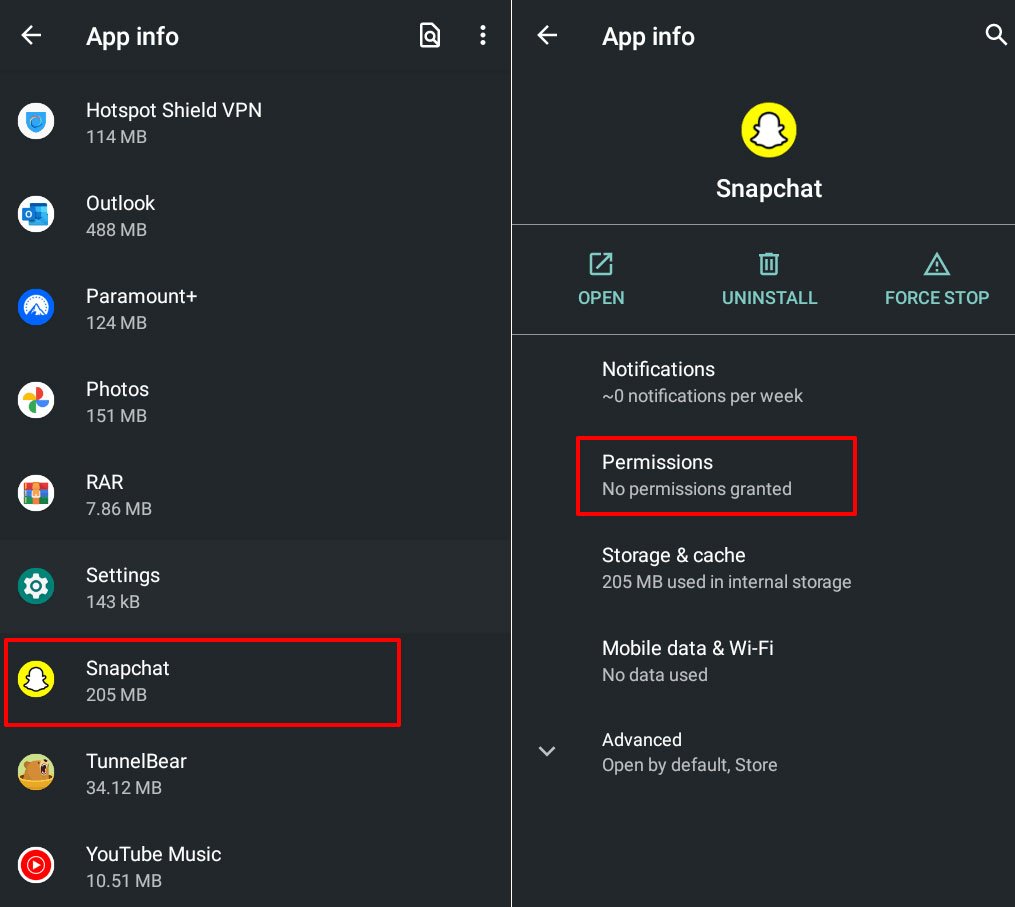
Task: Open Snapchat with the OPEN icon
Action: click(x=601, y=265)
